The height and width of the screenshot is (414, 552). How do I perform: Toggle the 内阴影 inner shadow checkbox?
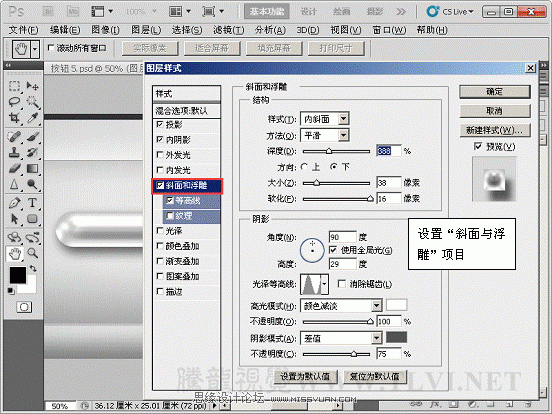pyautogui.click(x=160, y=140)
